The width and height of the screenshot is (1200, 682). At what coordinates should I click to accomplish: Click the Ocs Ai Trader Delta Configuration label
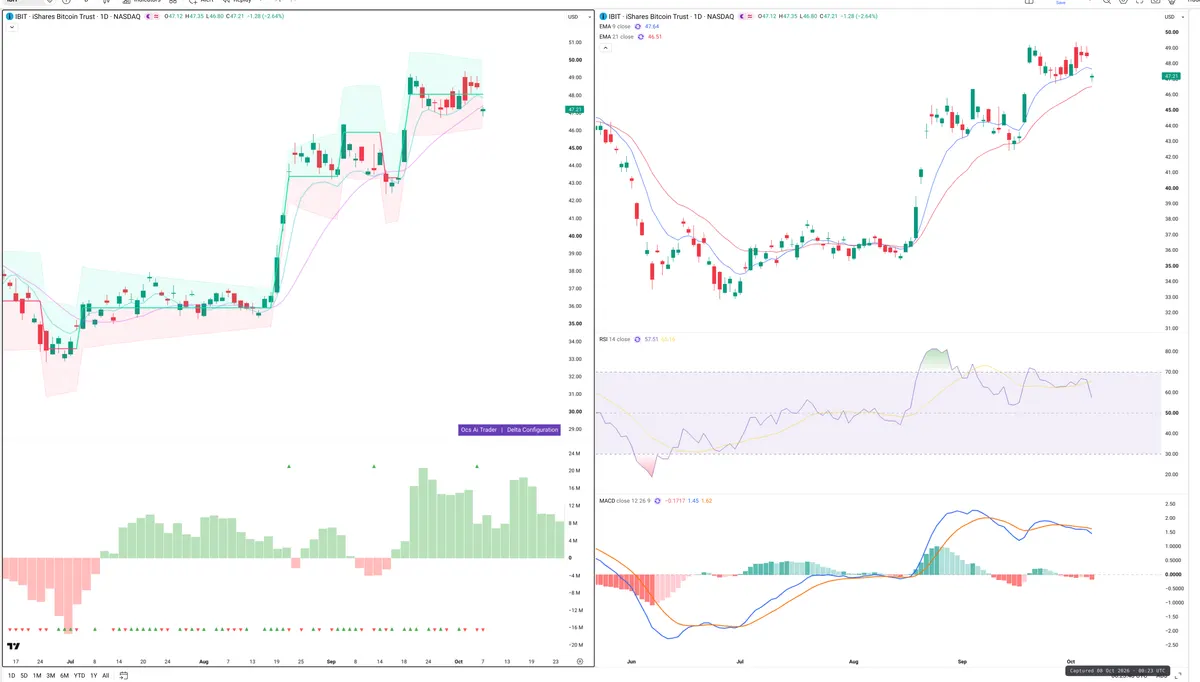click(508, 430)
